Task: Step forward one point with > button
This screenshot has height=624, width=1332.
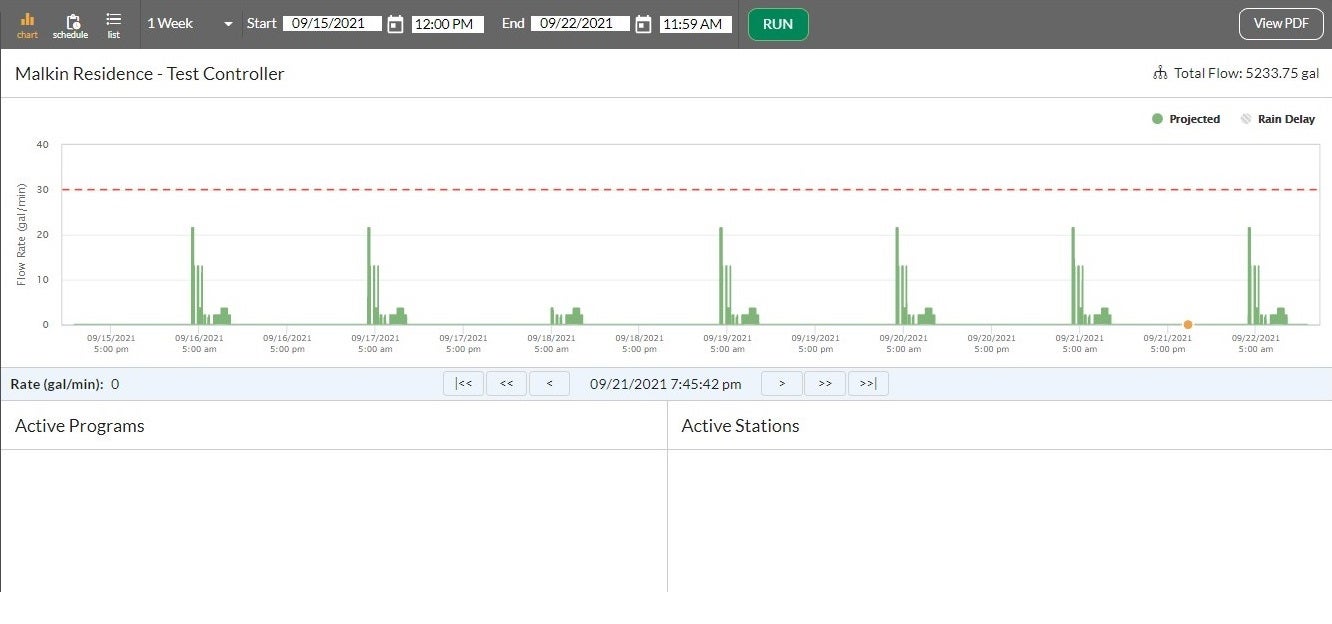Action: pyautogui.click(x=782, y=384)
